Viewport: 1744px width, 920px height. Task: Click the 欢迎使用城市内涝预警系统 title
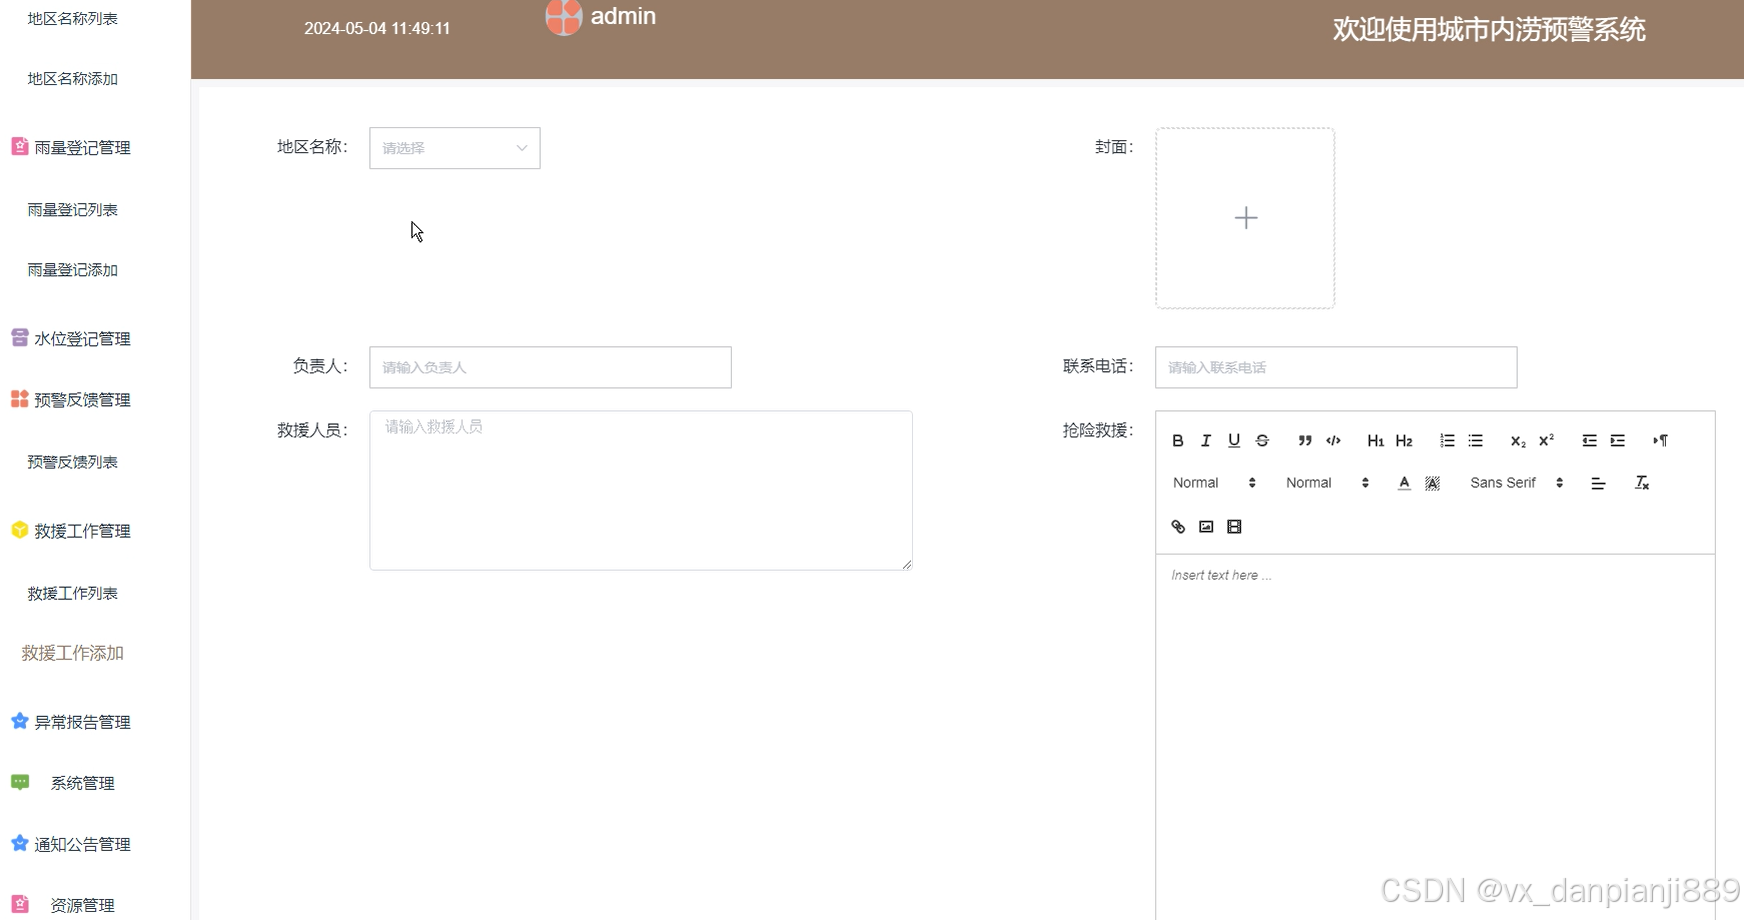tap(1489, 30)
